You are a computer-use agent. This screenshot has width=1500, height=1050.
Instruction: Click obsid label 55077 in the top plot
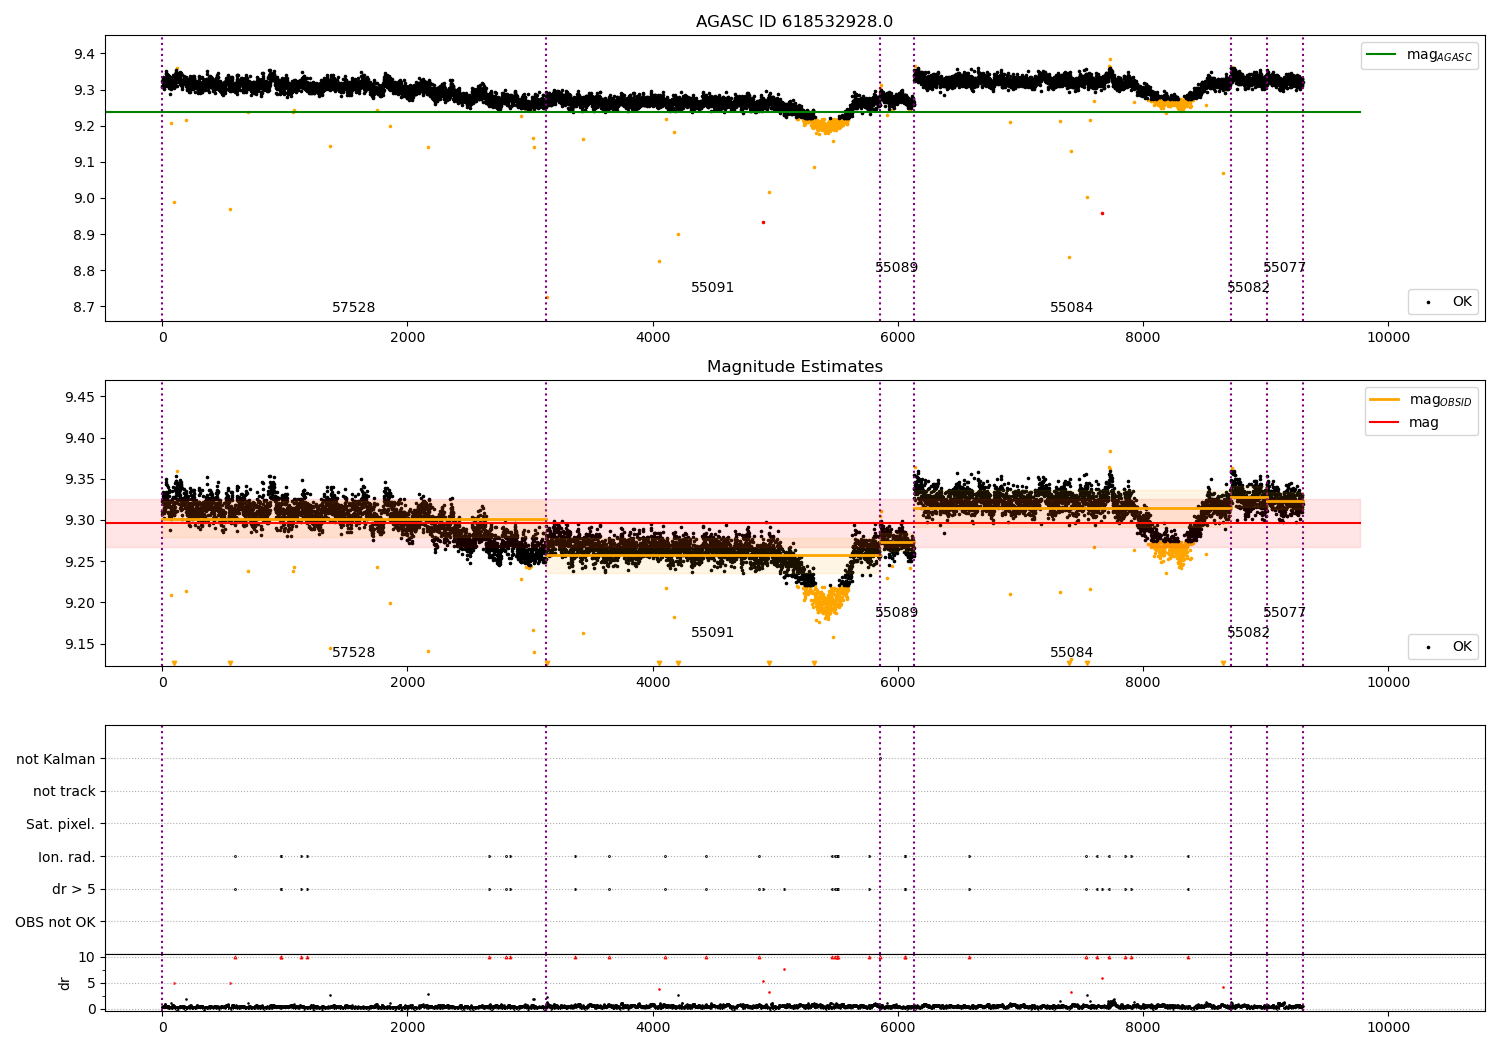(x=1285, y=268)
